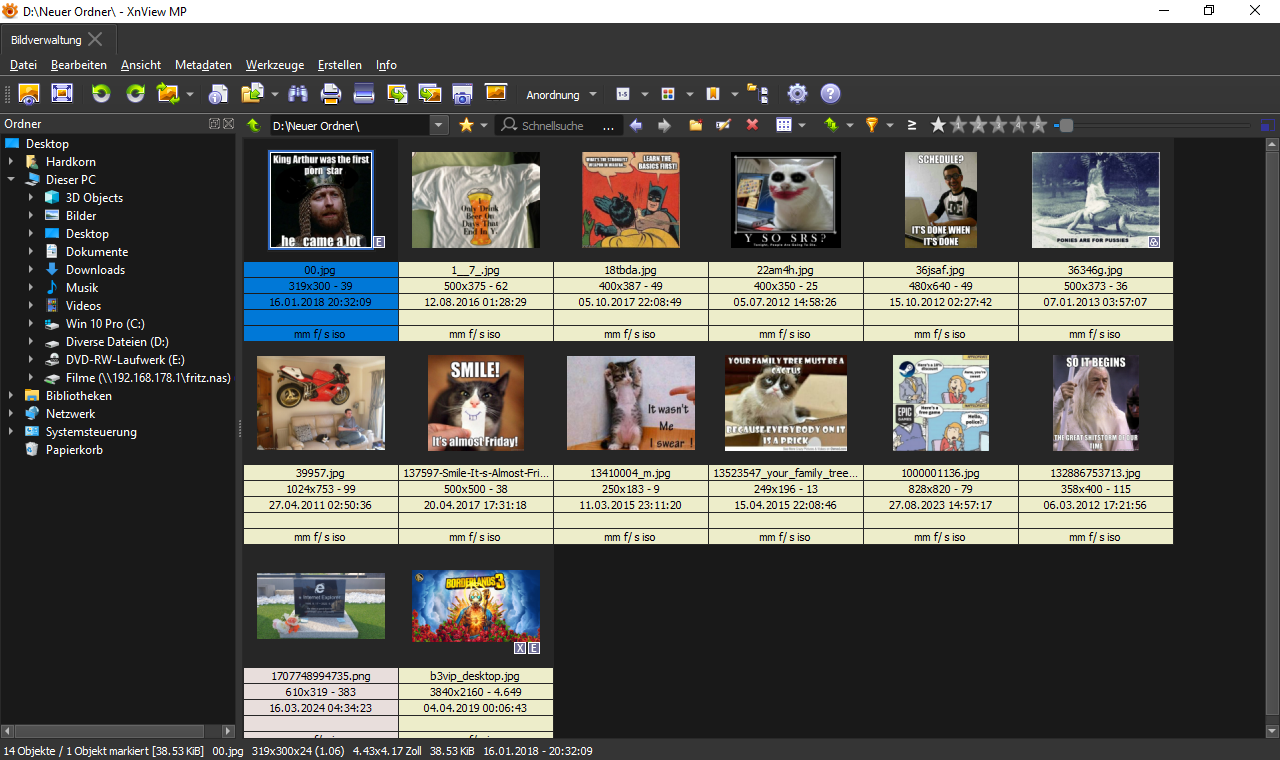Collapse the Dieser PC tree node

[11, 180]
